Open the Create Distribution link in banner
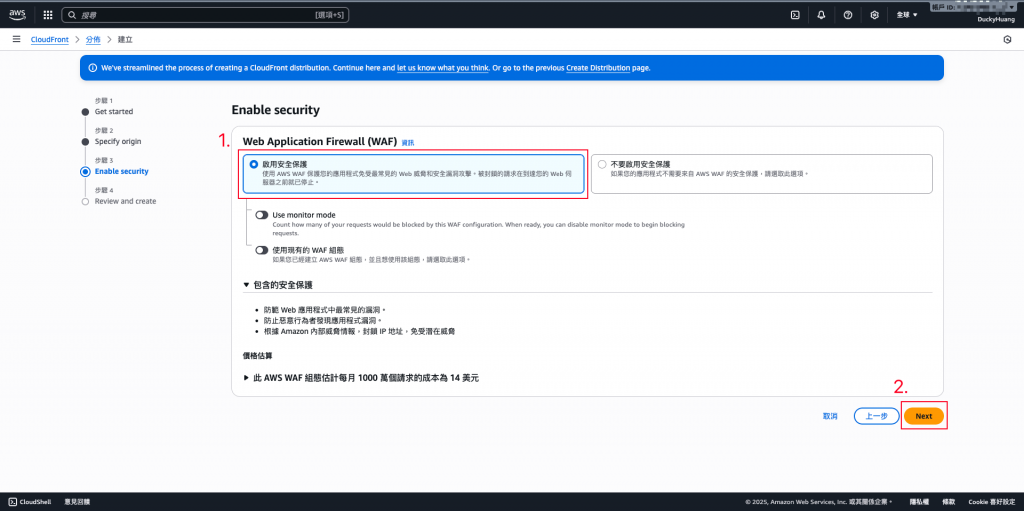Viewport: 1024px width, 511px height. pos(598,67)
